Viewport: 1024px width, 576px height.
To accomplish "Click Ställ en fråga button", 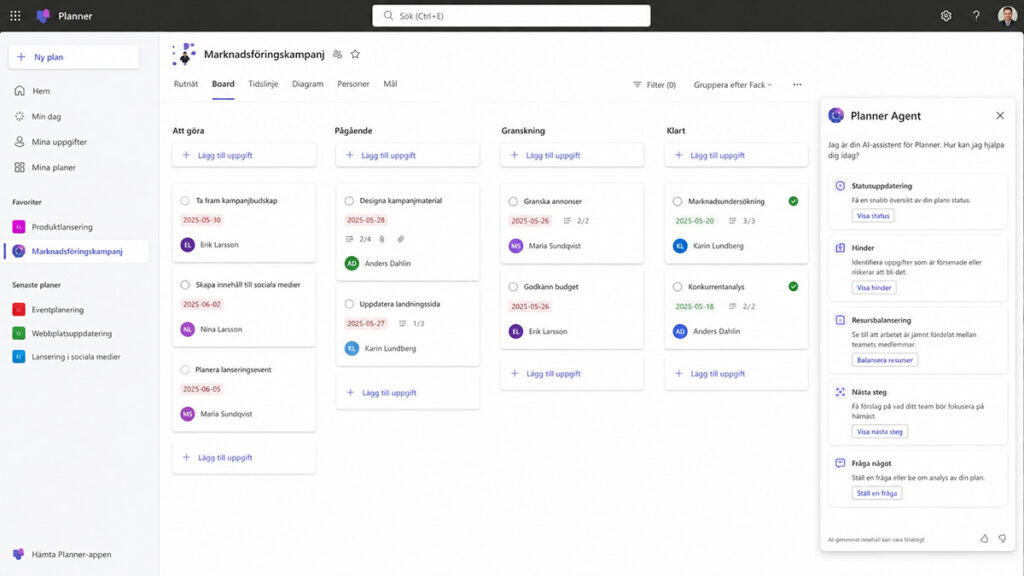I will (x=876, y=493).
